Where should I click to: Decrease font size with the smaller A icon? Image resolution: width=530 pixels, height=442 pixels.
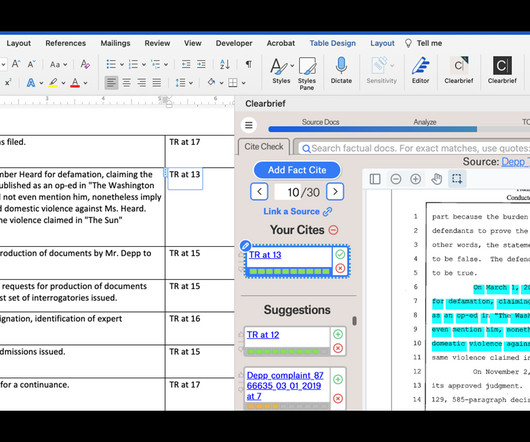click(31, 64)
